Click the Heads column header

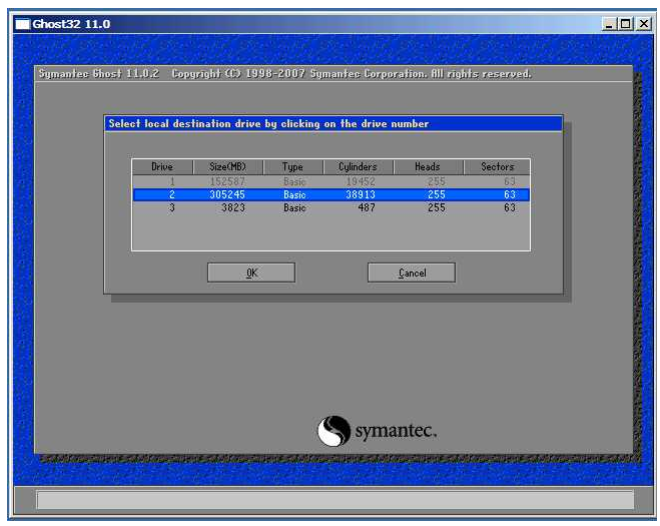click(x=427, y=167)
